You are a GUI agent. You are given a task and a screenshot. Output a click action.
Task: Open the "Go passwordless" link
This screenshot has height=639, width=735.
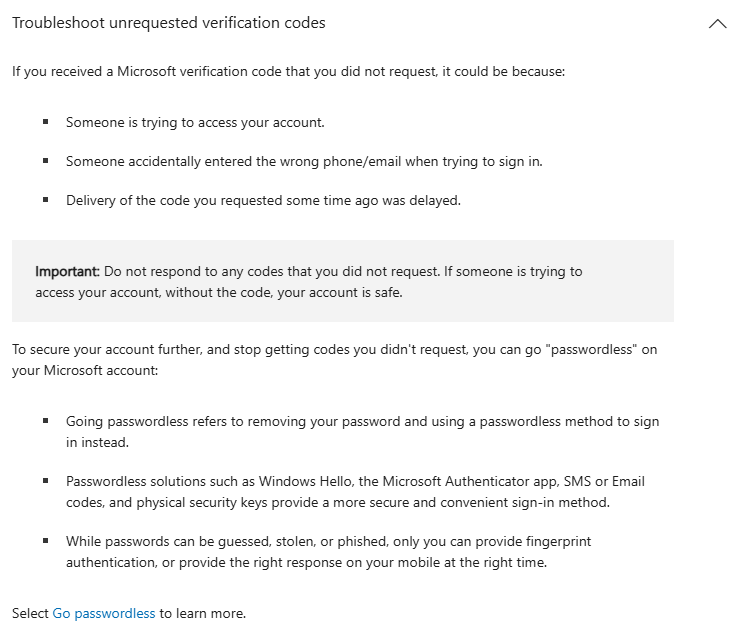click(x=104, y=613)
